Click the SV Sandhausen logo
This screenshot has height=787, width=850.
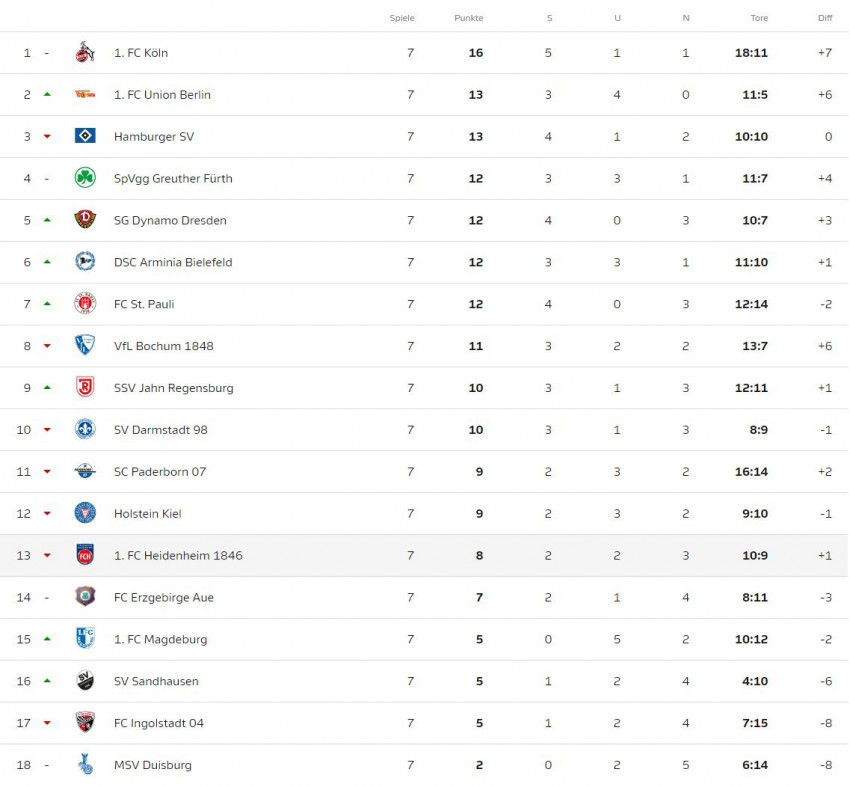click(85, 681)
